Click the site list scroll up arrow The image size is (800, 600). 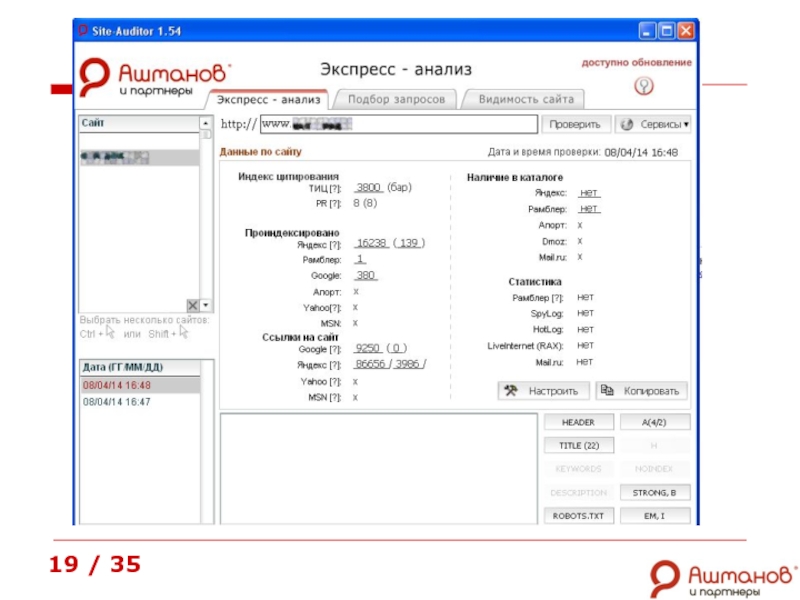point(206,123)
